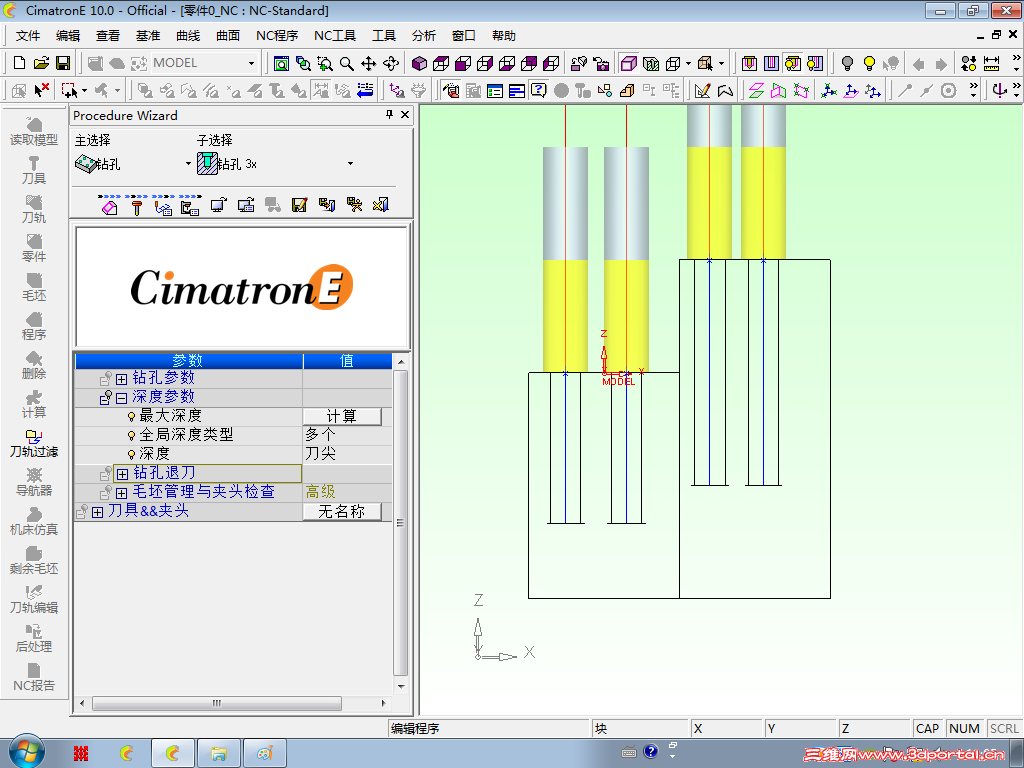The width and height of the screenshot is (1024, 768).
Task: Select the Rotate view icon
Action: 391,63
